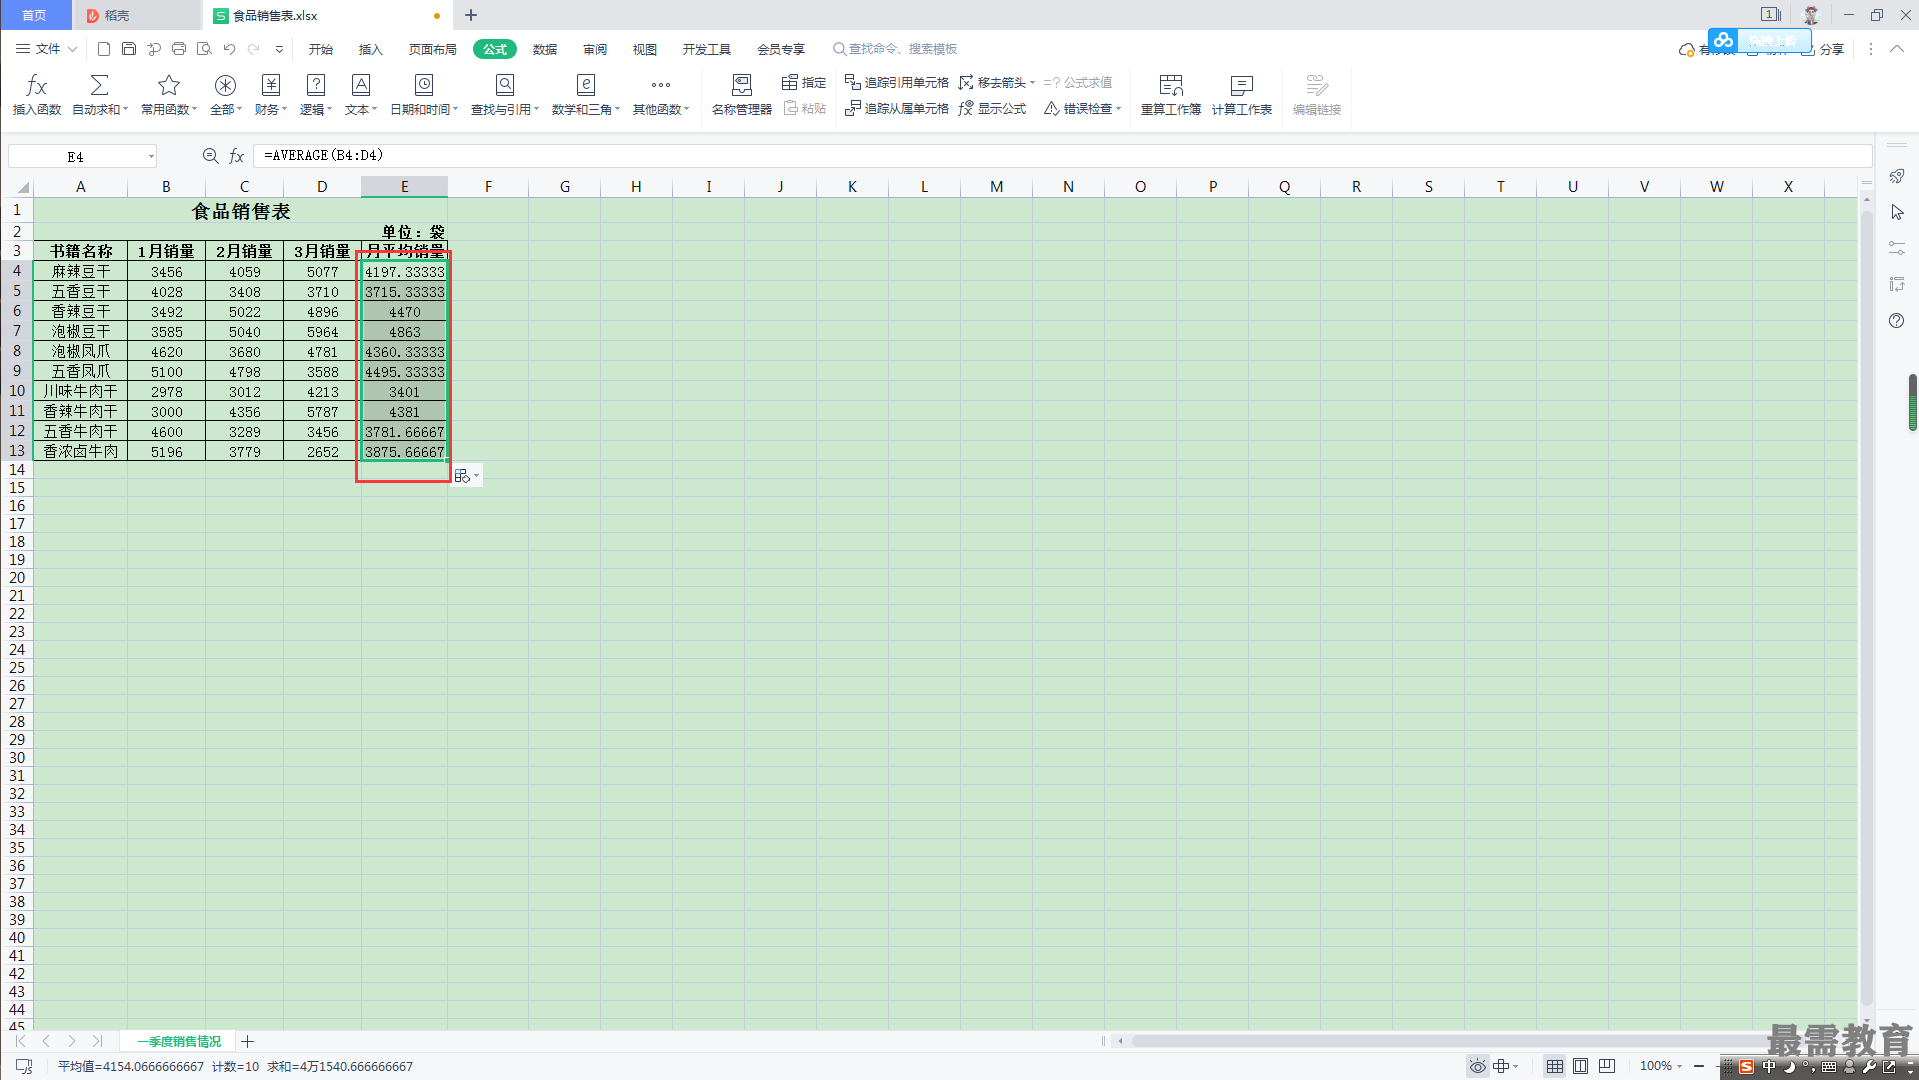The image size is (1919, 1080).
Task: Click Recalculate Workbook (重算工作簿)
Action: (1171, 95)
